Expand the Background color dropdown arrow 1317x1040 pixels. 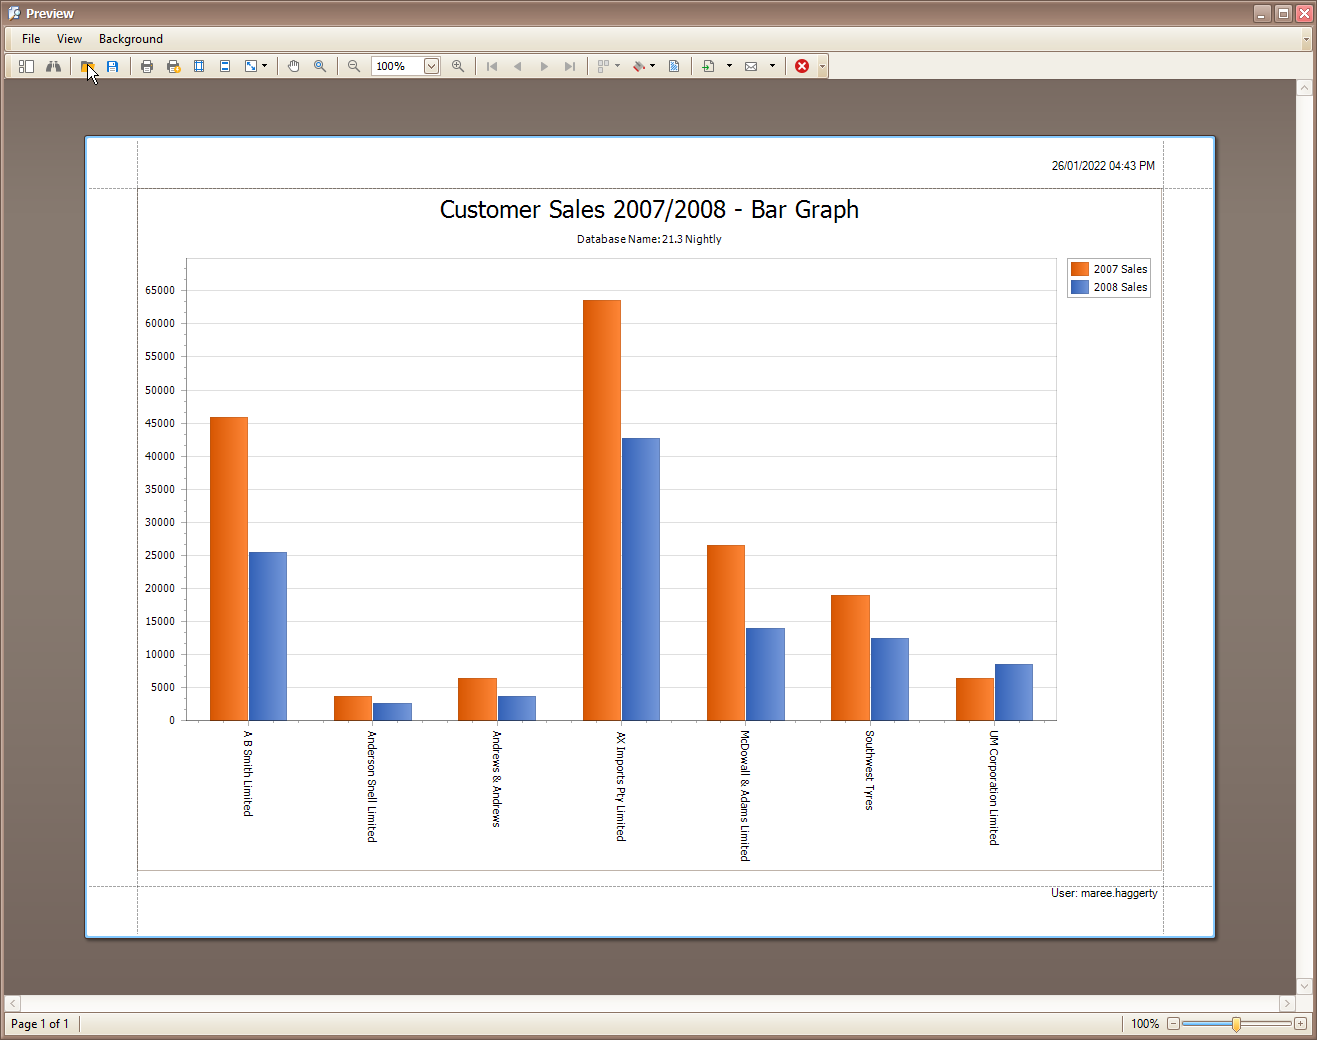[x=653, y=66]
